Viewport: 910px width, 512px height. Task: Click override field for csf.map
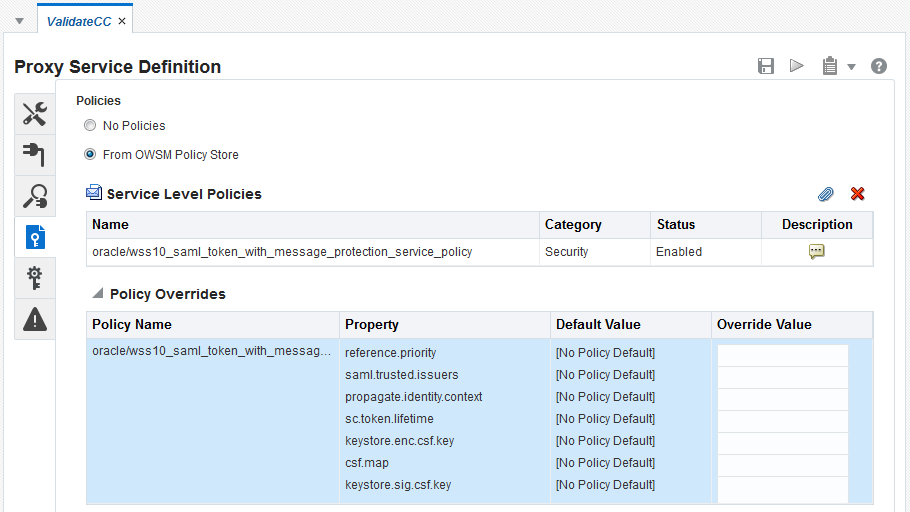[782, 466]
